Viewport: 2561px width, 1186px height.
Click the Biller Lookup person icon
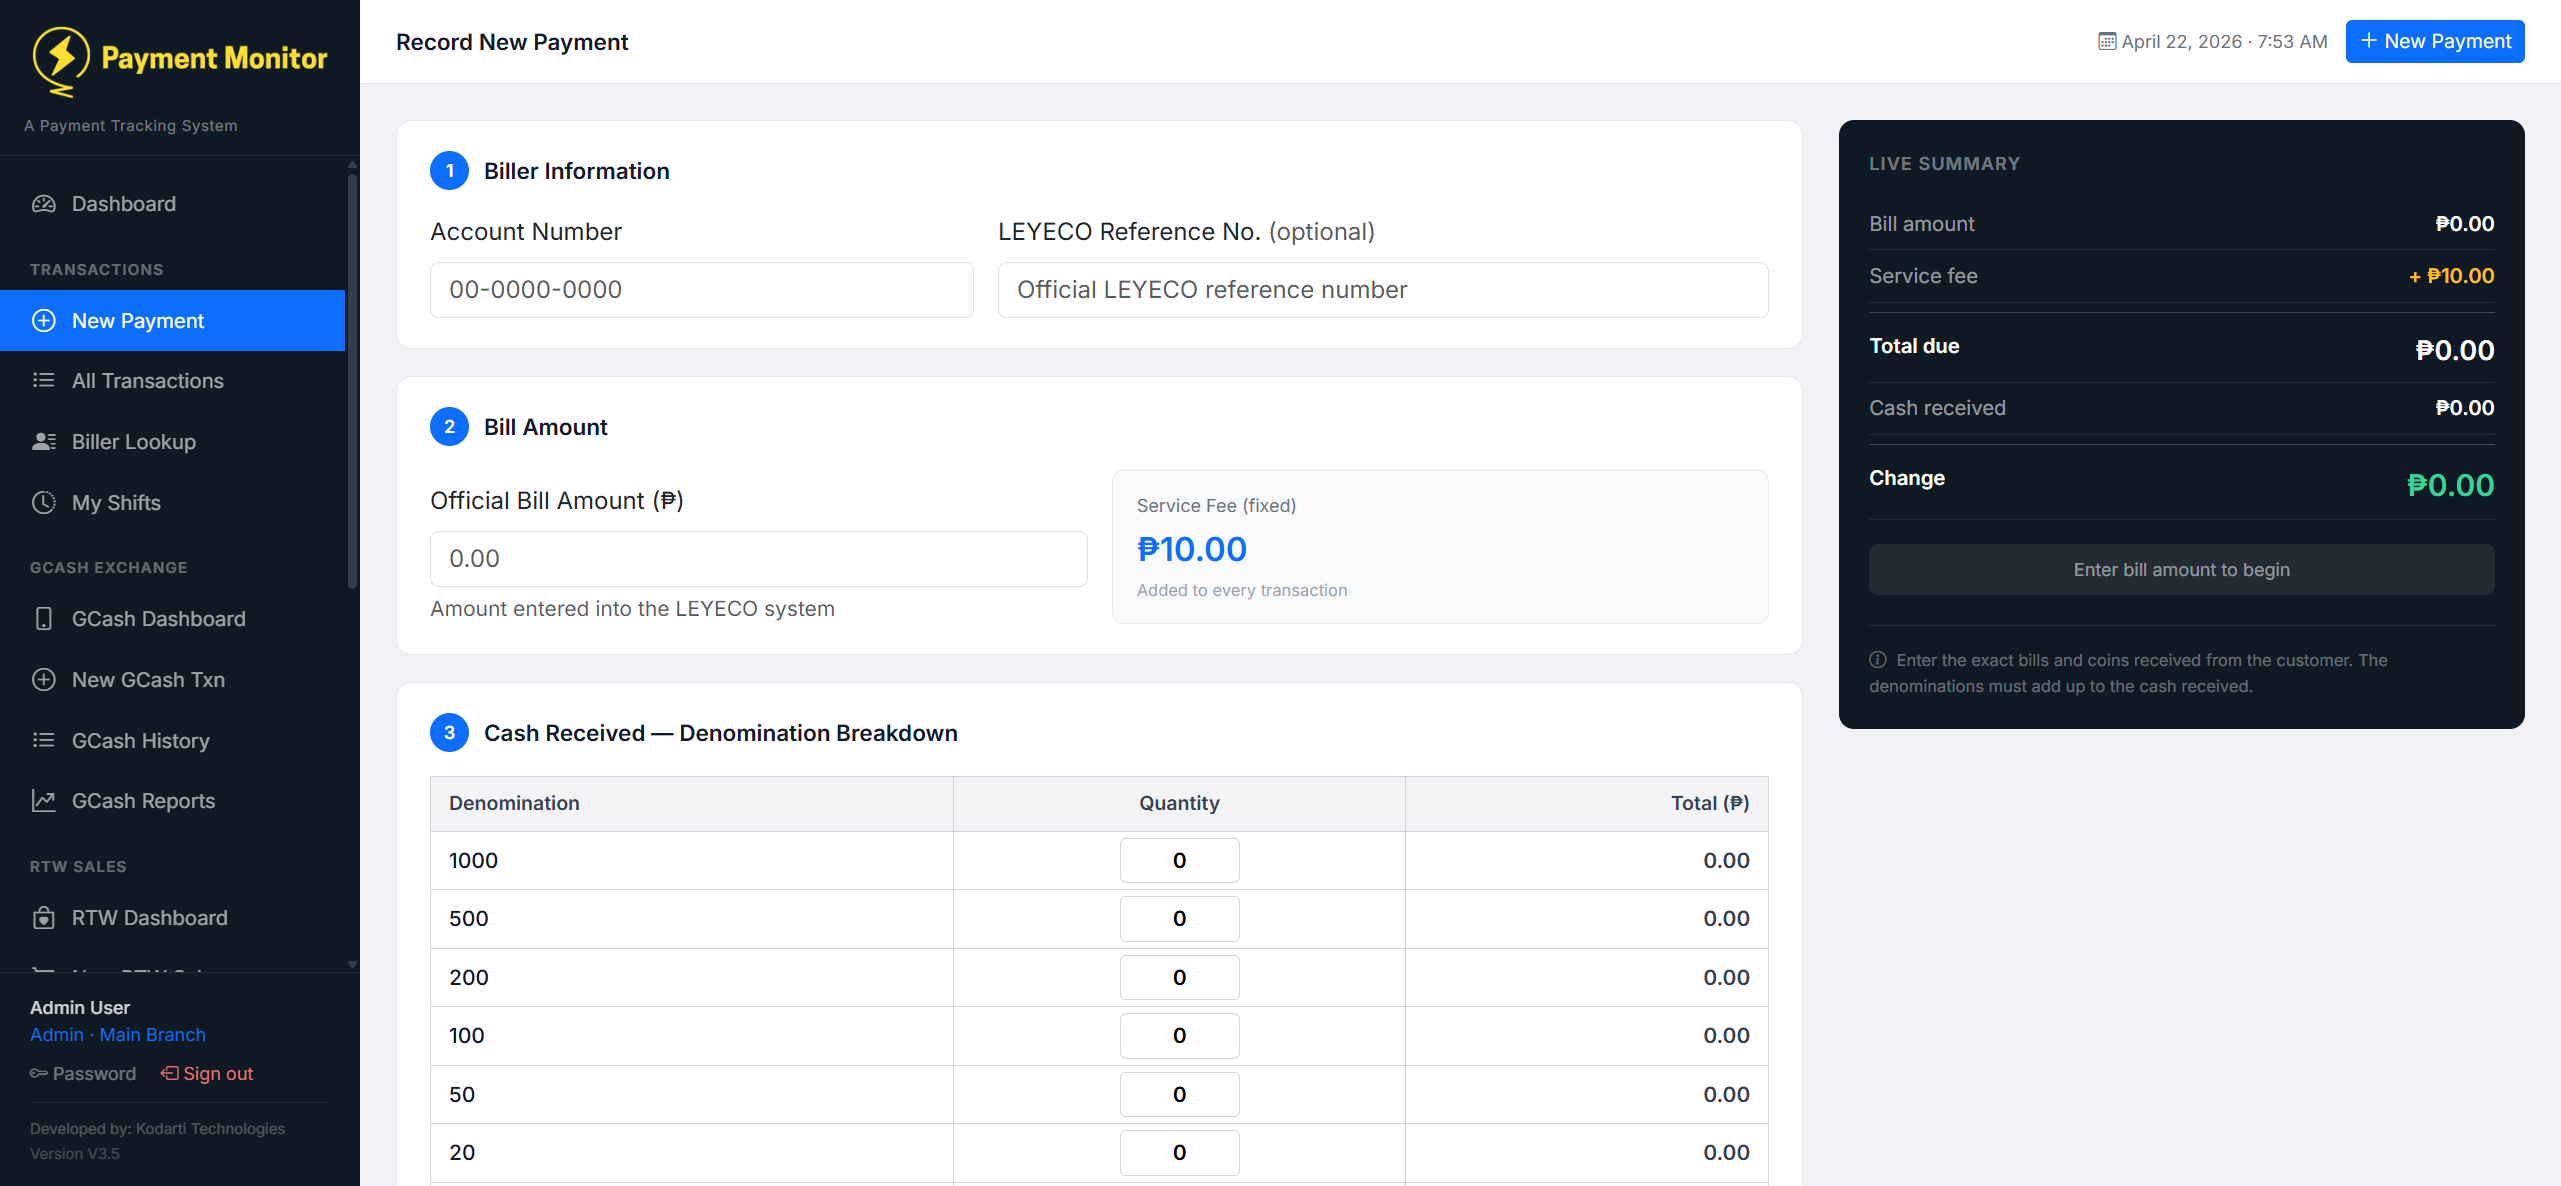[44, 441]
